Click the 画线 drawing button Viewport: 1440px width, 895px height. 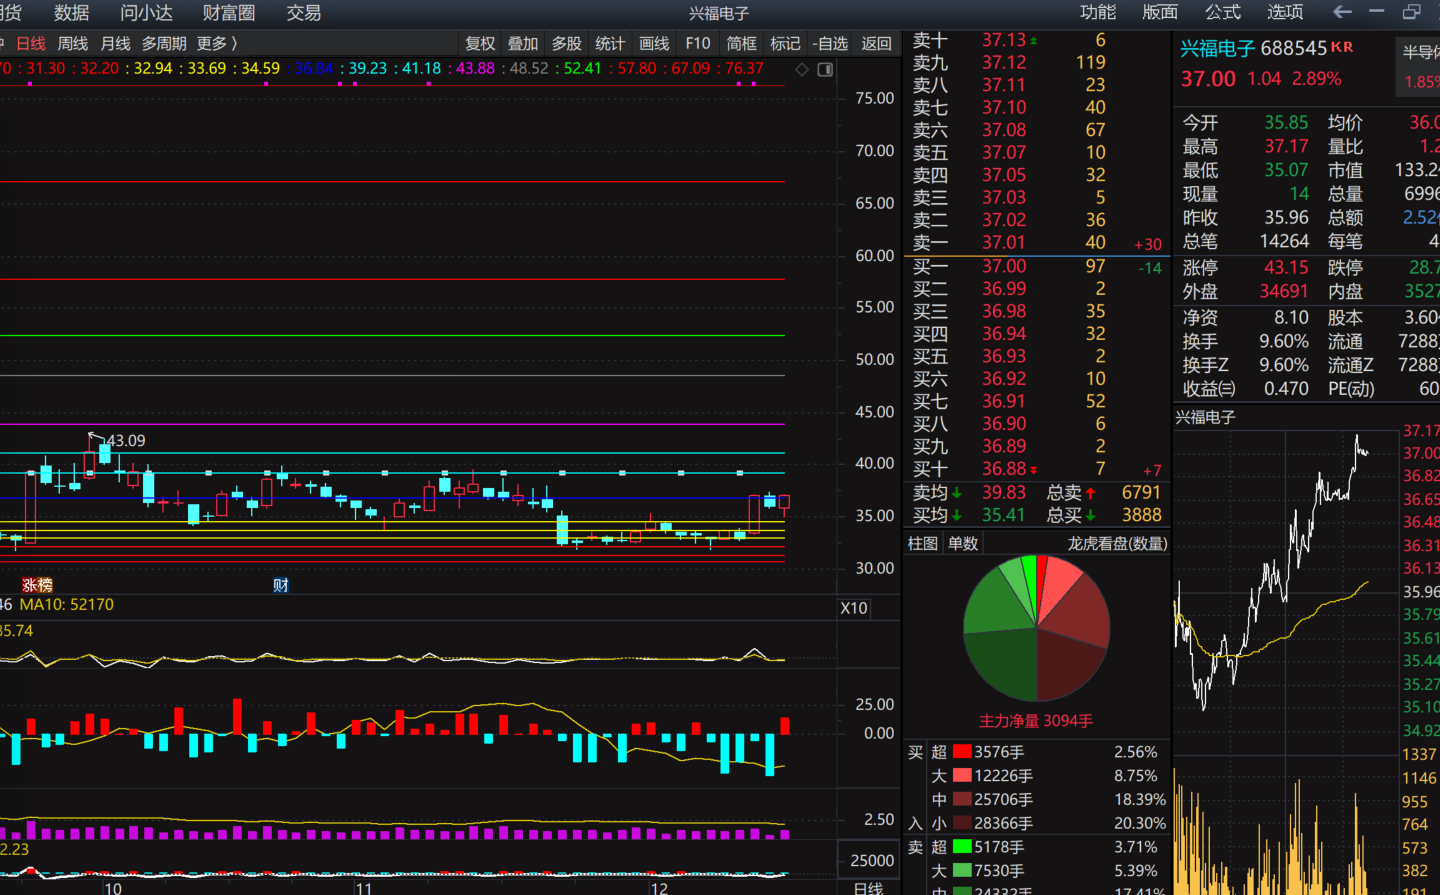point(654,44)
